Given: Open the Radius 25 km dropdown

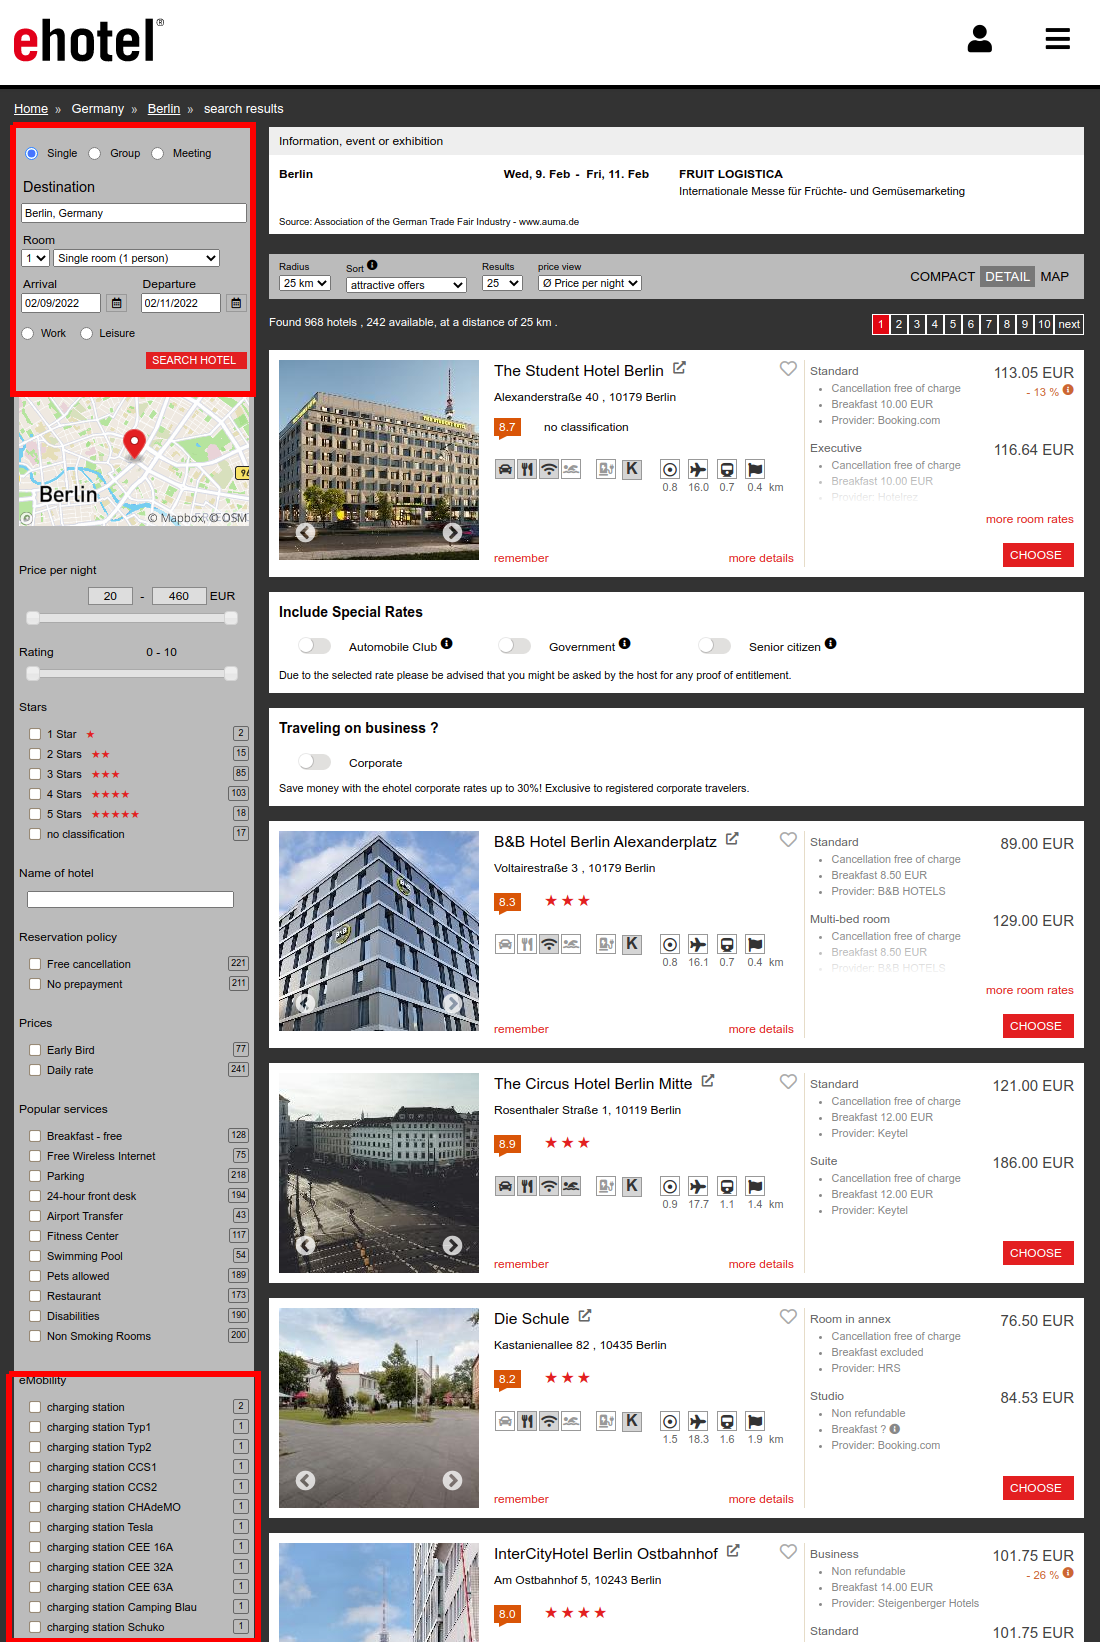Looking at the screenshot, I should (305, 283).
